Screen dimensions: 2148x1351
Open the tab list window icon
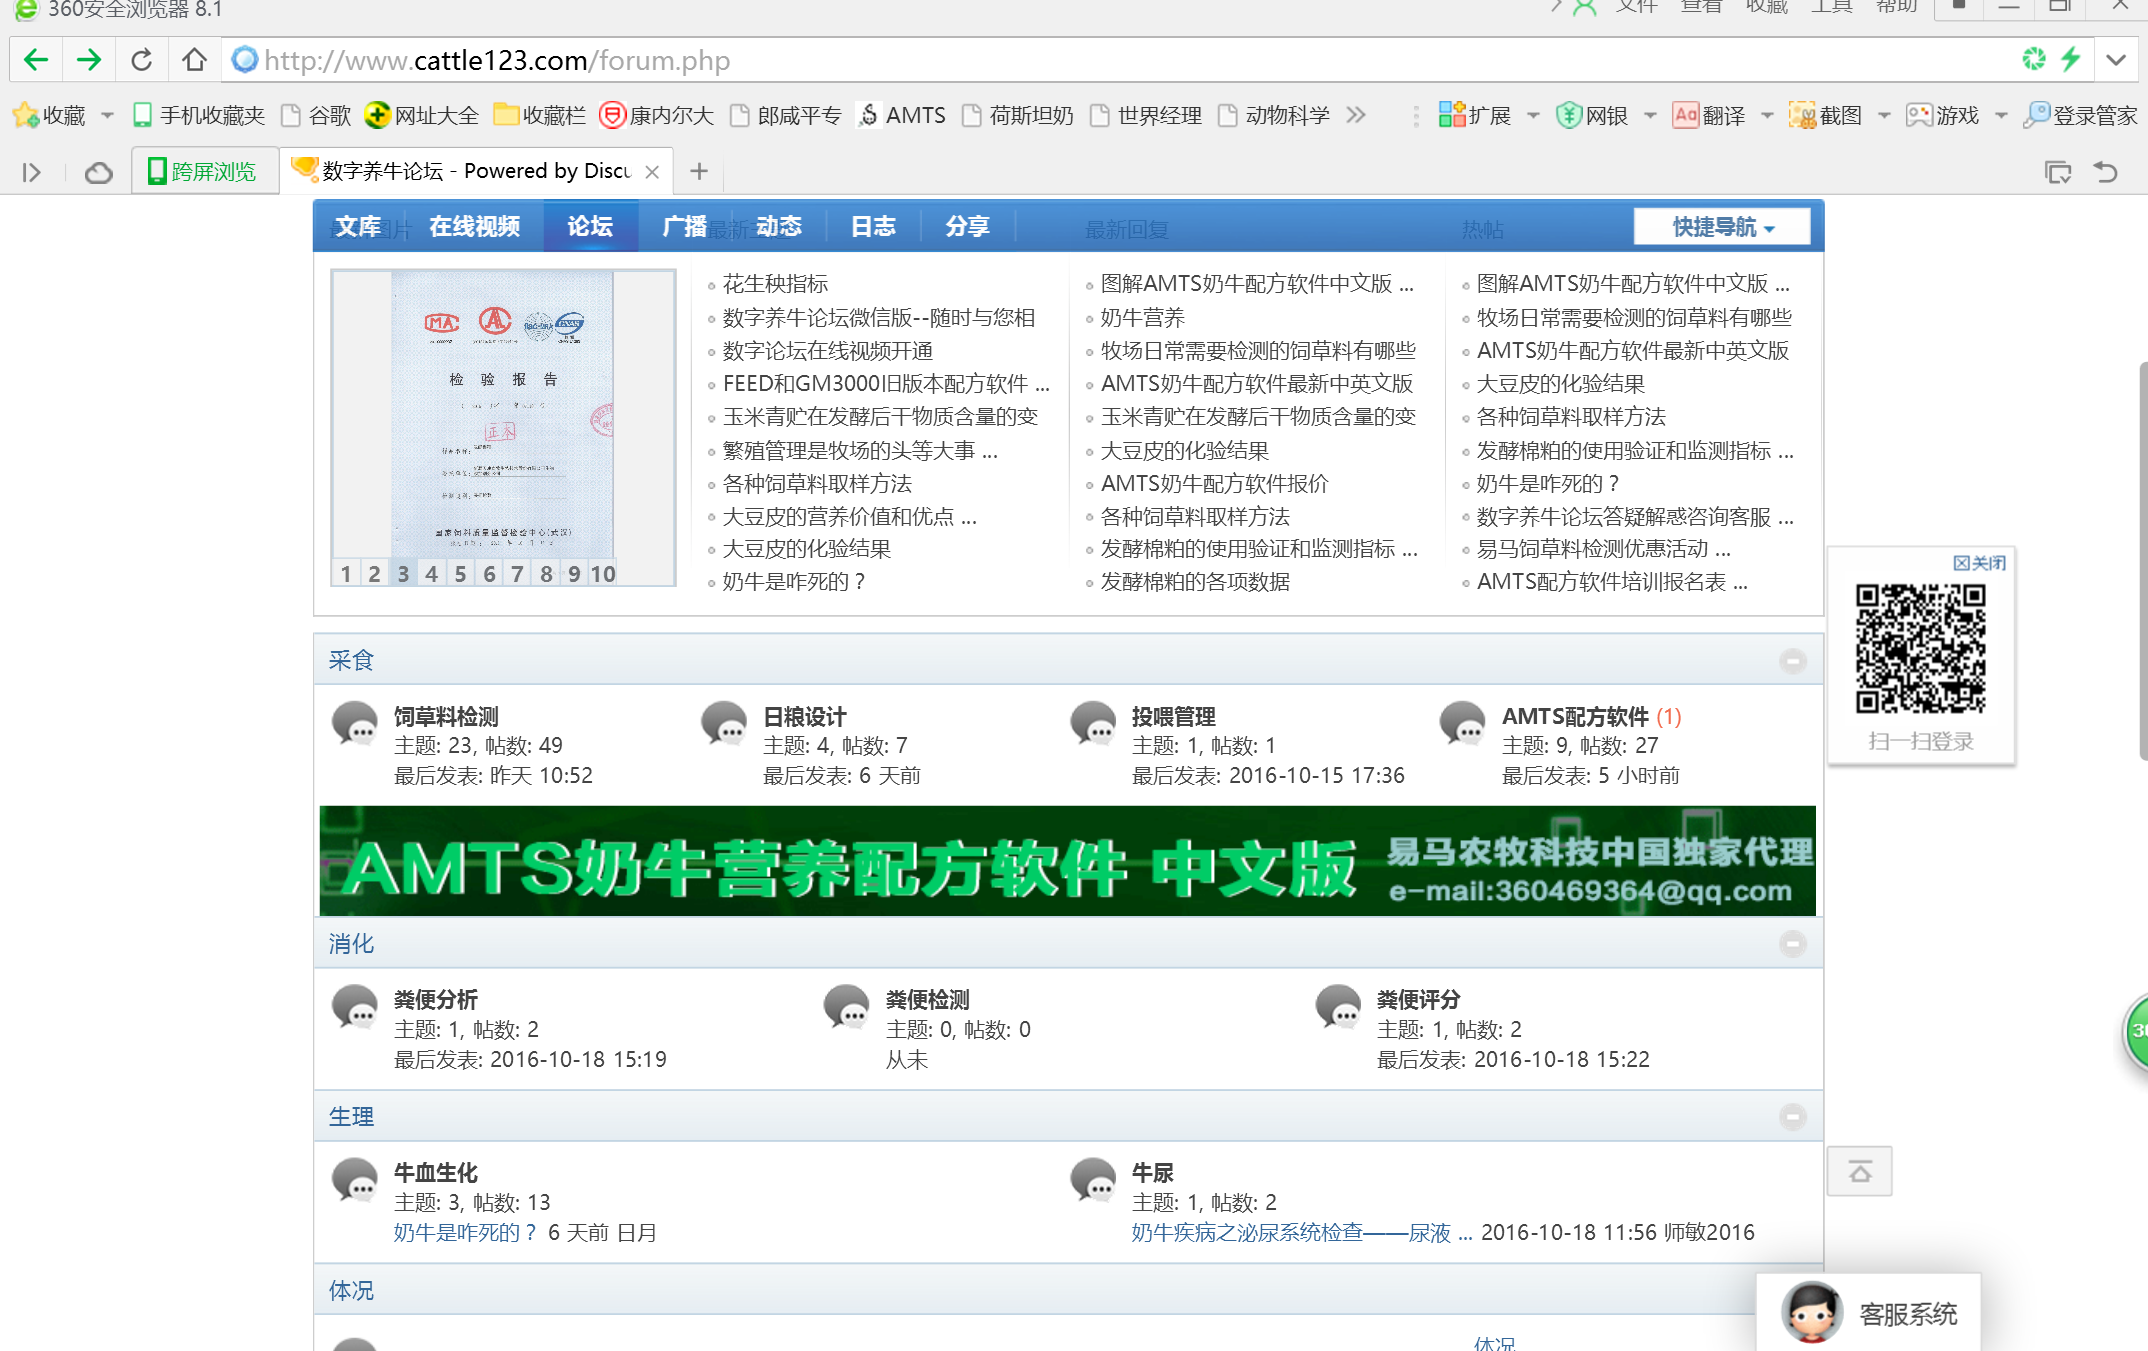click(2058, 172)
